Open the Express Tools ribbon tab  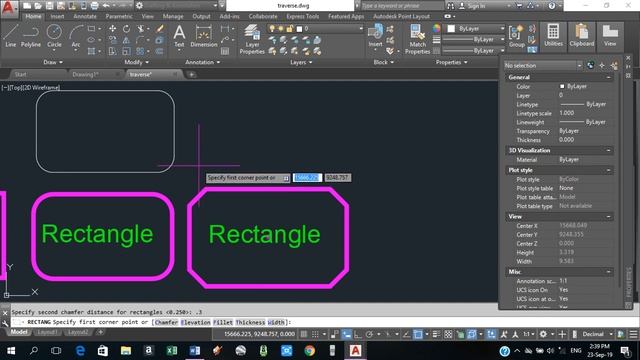coord(302,16)
